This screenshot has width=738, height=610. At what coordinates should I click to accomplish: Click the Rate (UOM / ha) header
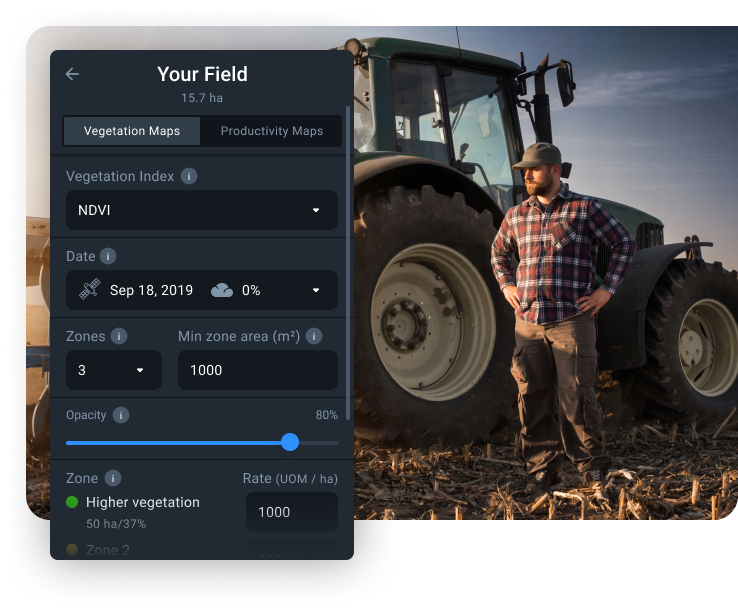click(x=290, y=479)
